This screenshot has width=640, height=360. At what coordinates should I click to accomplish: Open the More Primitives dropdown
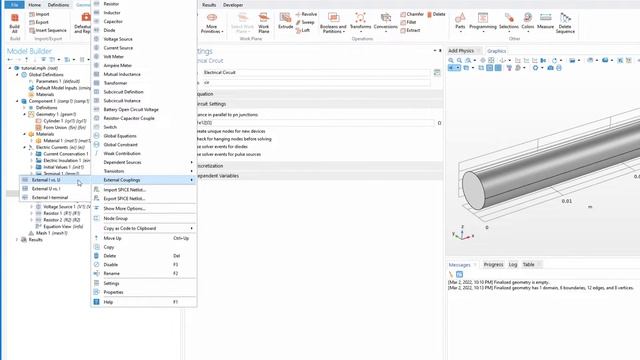click(211, 23)
